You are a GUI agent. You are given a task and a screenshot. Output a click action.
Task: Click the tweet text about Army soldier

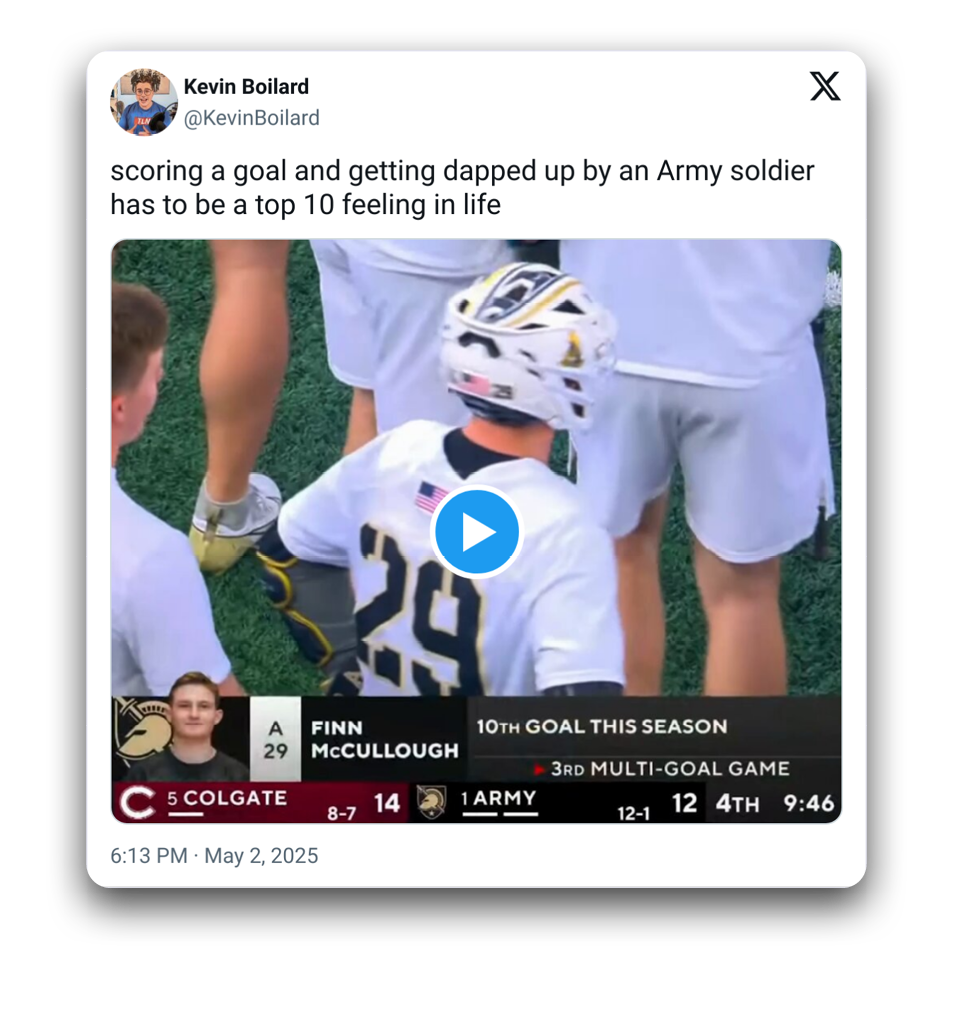point(462,188)
